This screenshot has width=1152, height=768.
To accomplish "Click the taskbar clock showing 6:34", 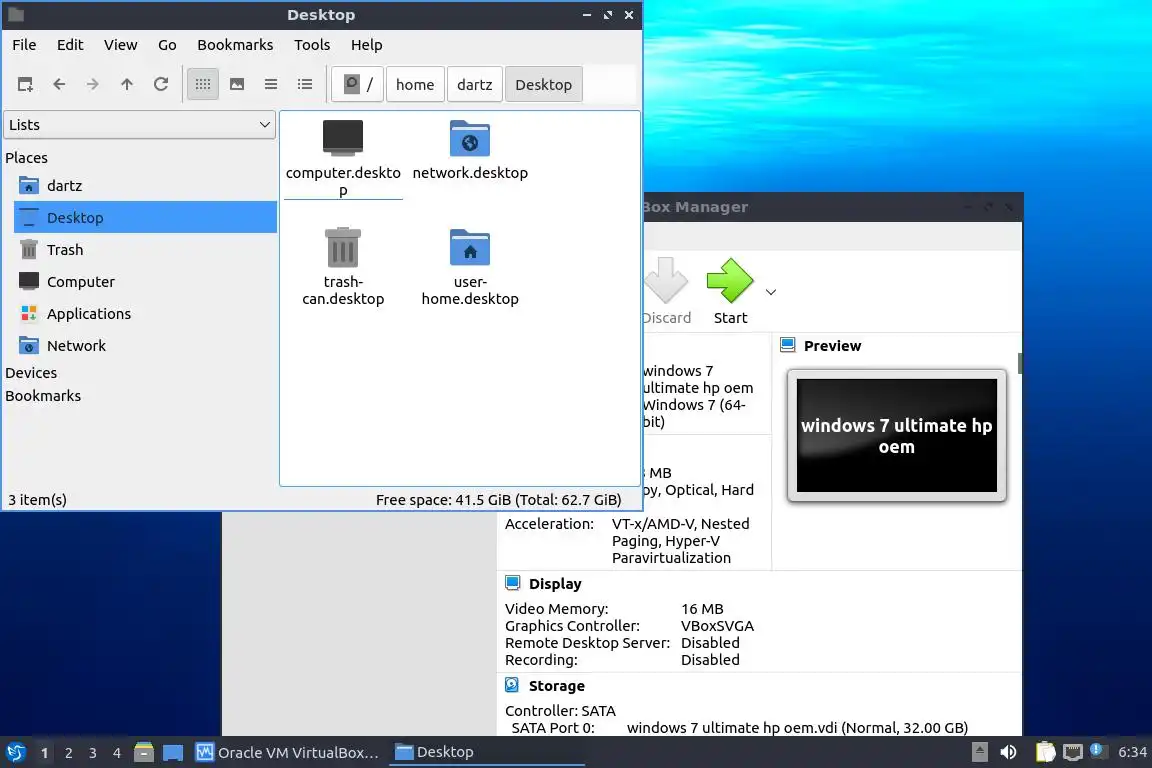I will pos(1132,753).
